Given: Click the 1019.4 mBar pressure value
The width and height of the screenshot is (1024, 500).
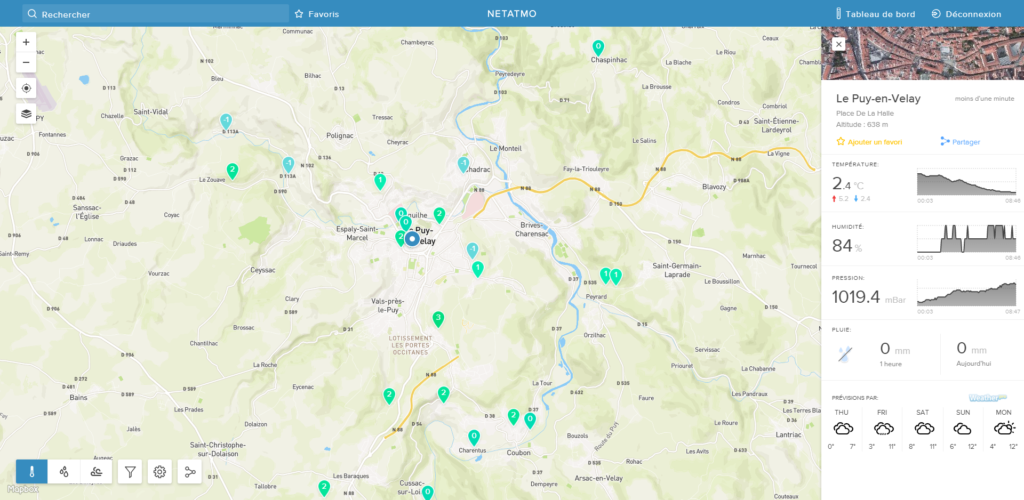Looking at the screenshot, I should pyautogui.click(x=869, y=298).
